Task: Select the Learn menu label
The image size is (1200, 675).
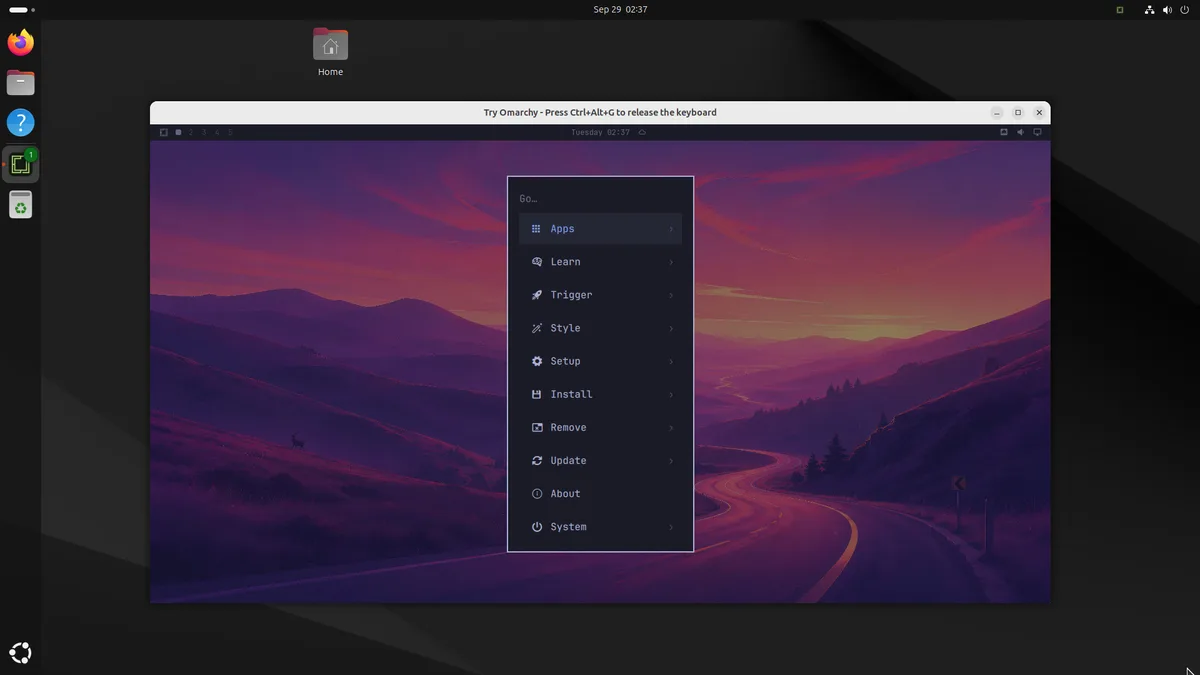Action: [x=565, y=262]
